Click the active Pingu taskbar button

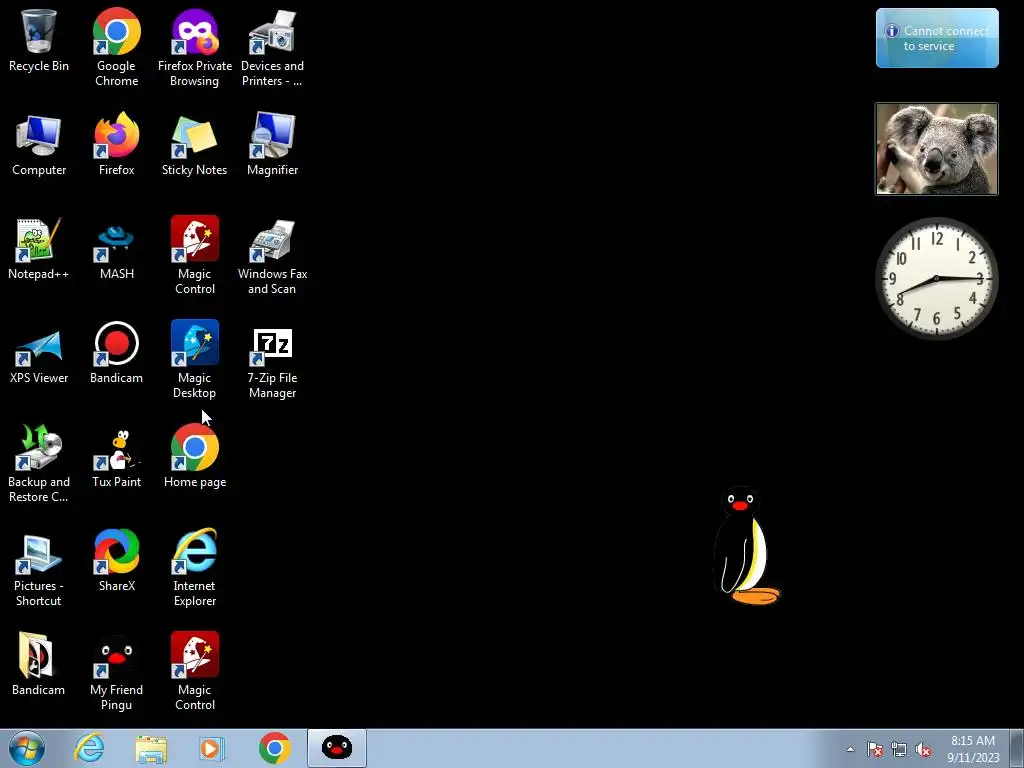337,748
